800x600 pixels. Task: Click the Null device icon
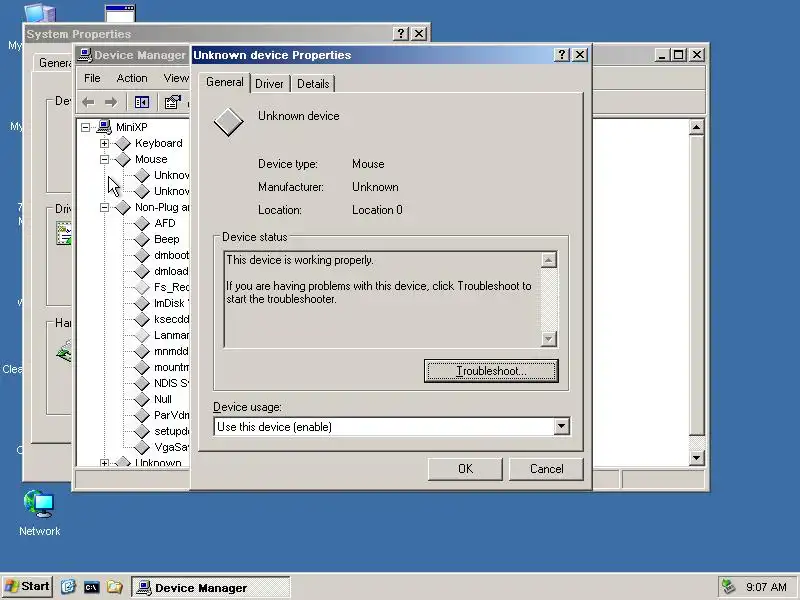click(x=142, y=399)
